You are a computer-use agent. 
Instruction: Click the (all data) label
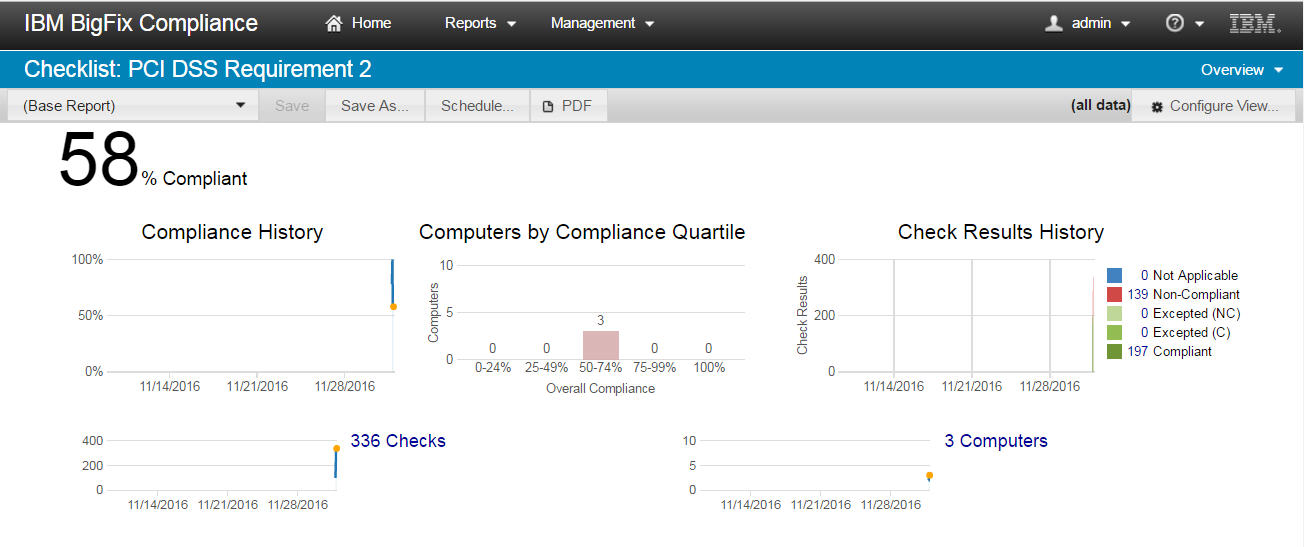coord(1100,105)
